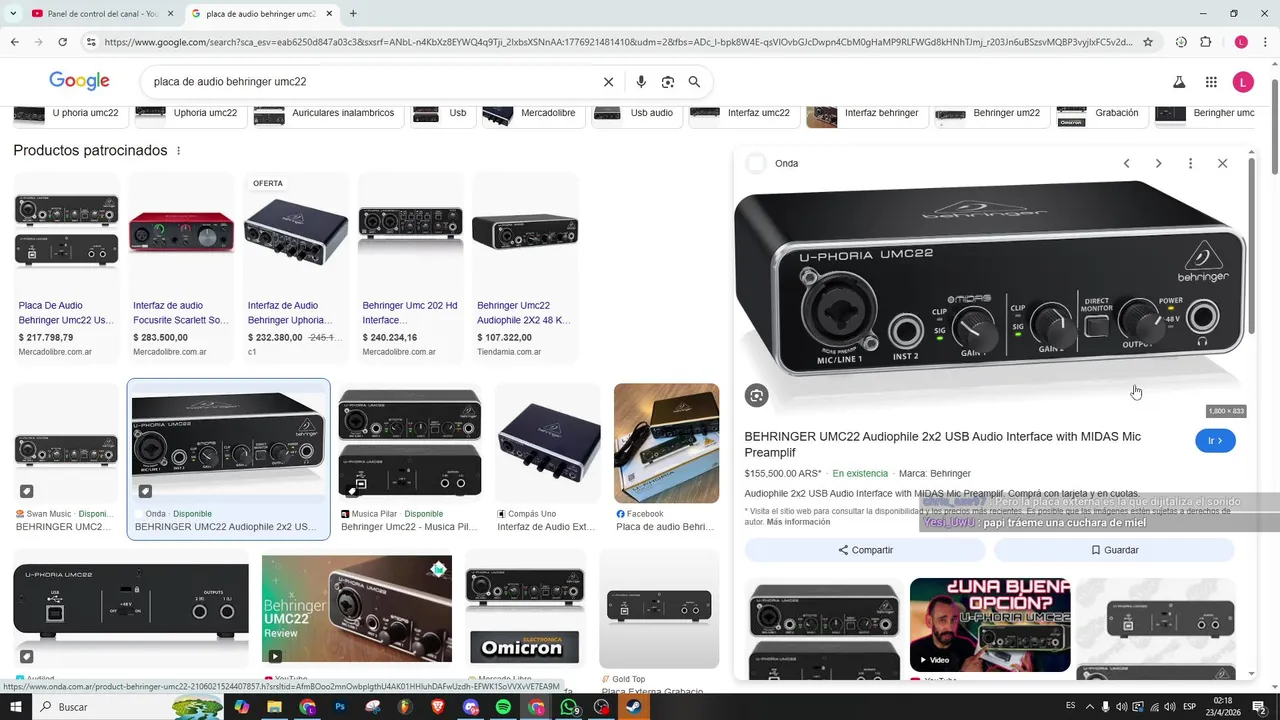
Task: Go back to previous page
Action: point(14,42)
